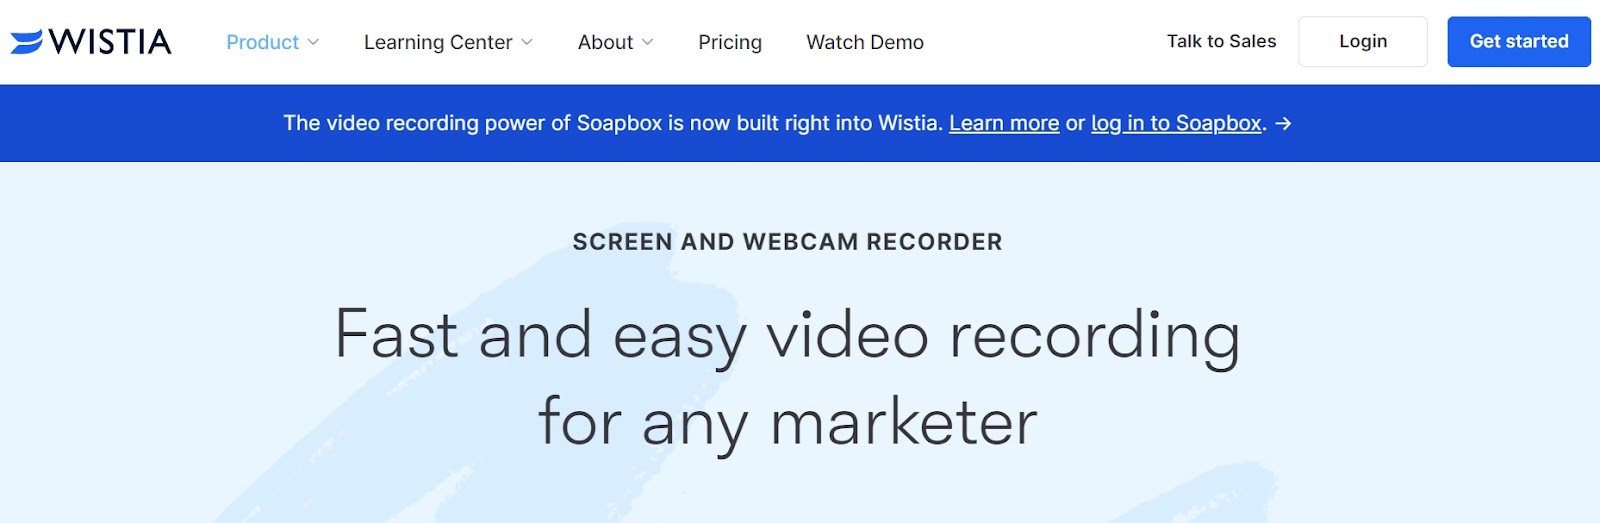
Task: Click the Talk to Sales link
Action: click(x=1221, y=41)
